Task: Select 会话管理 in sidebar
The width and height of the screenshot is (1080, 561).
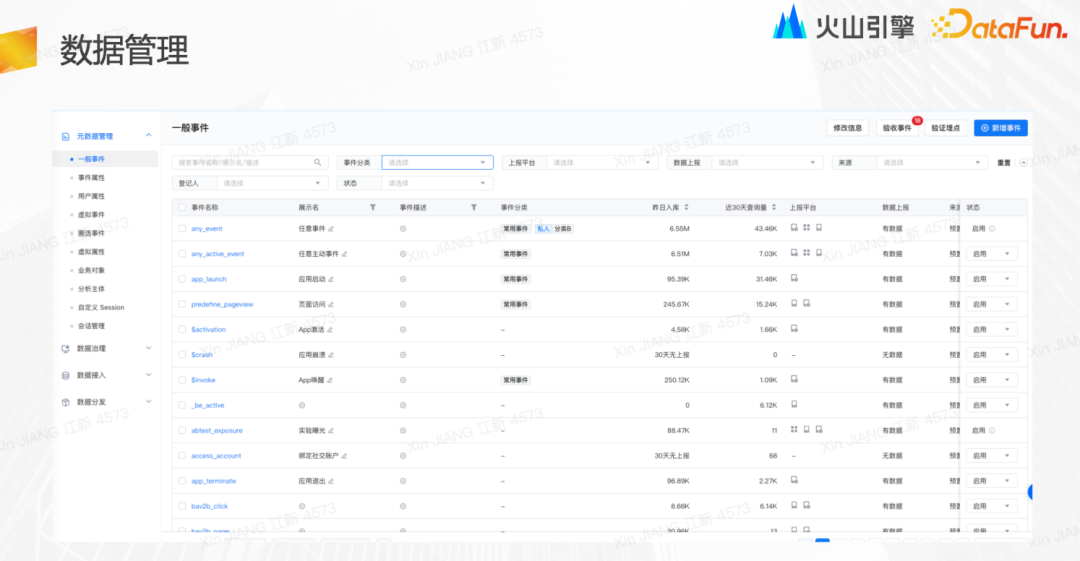Action: click(92, 327)
